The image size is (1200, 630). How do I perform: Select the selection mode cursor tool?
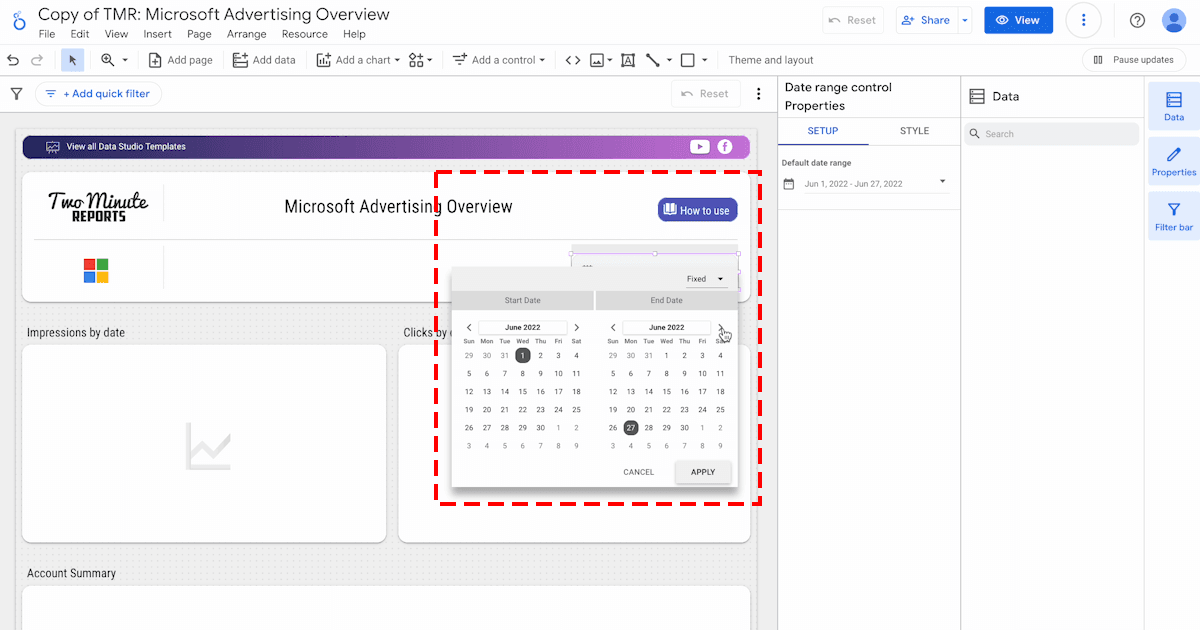point(72,60)
